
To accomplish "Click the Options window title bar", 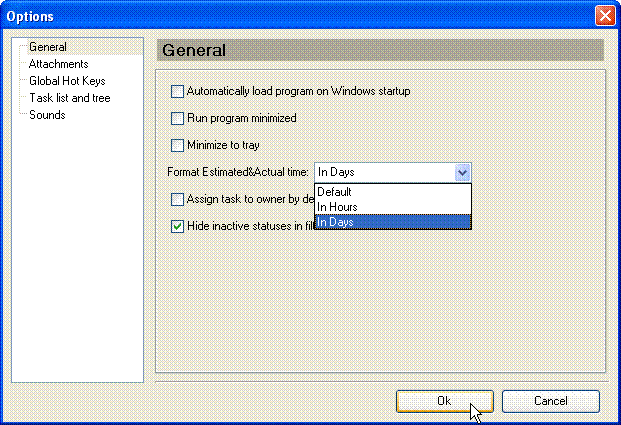I will point(300,16).
